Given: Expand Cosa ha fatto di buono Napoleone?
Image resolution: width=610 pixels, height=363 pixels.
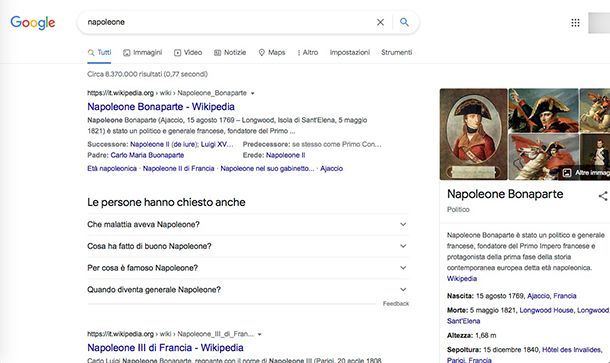Looking at the screenshot, I should click(248, 246).
